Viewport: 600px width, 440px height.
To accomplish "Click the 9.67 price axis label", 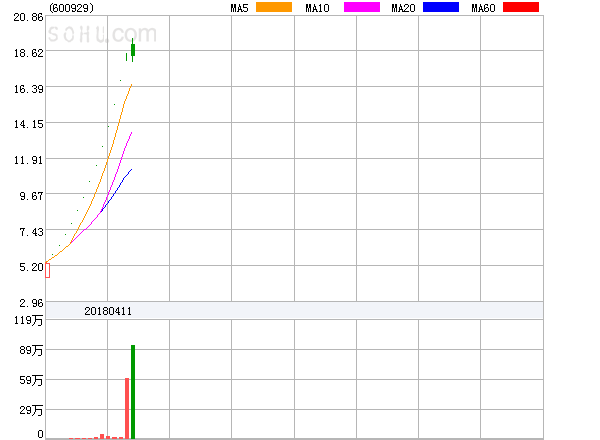I will coord(31,196).
